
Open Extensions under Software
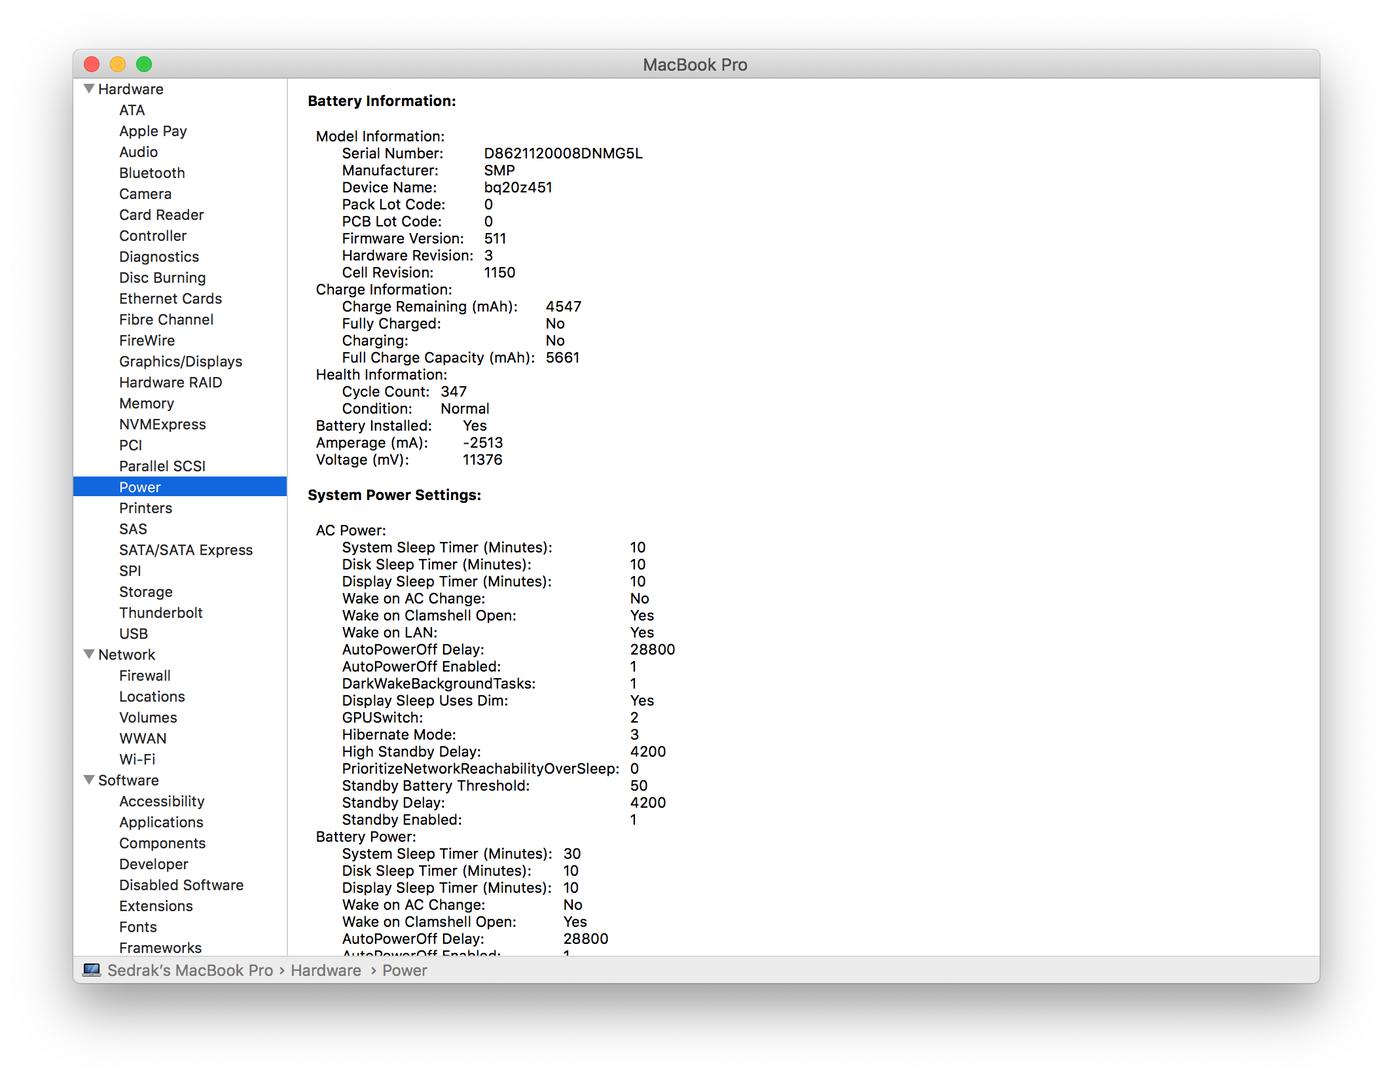pyautogui.click(x=156, y=907)
